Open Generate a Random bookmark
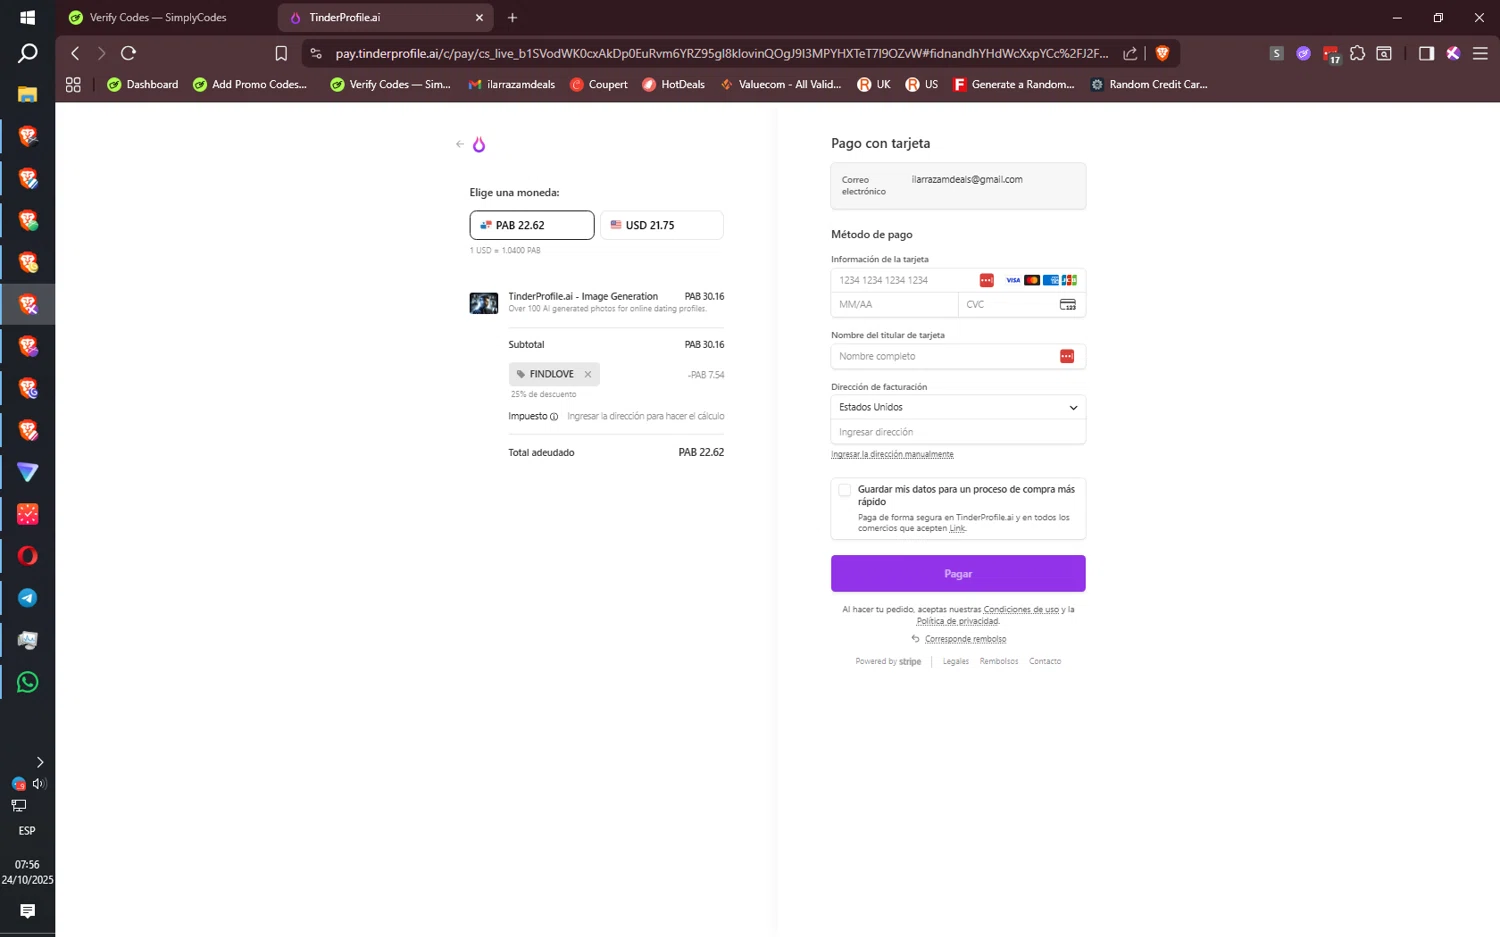The image size is (1500, 937). point(1014,85)
